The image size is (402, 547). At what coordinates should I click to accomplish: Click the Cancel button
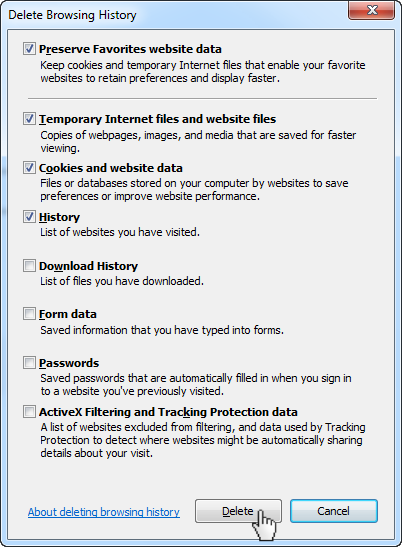click(x=334, y=511)
